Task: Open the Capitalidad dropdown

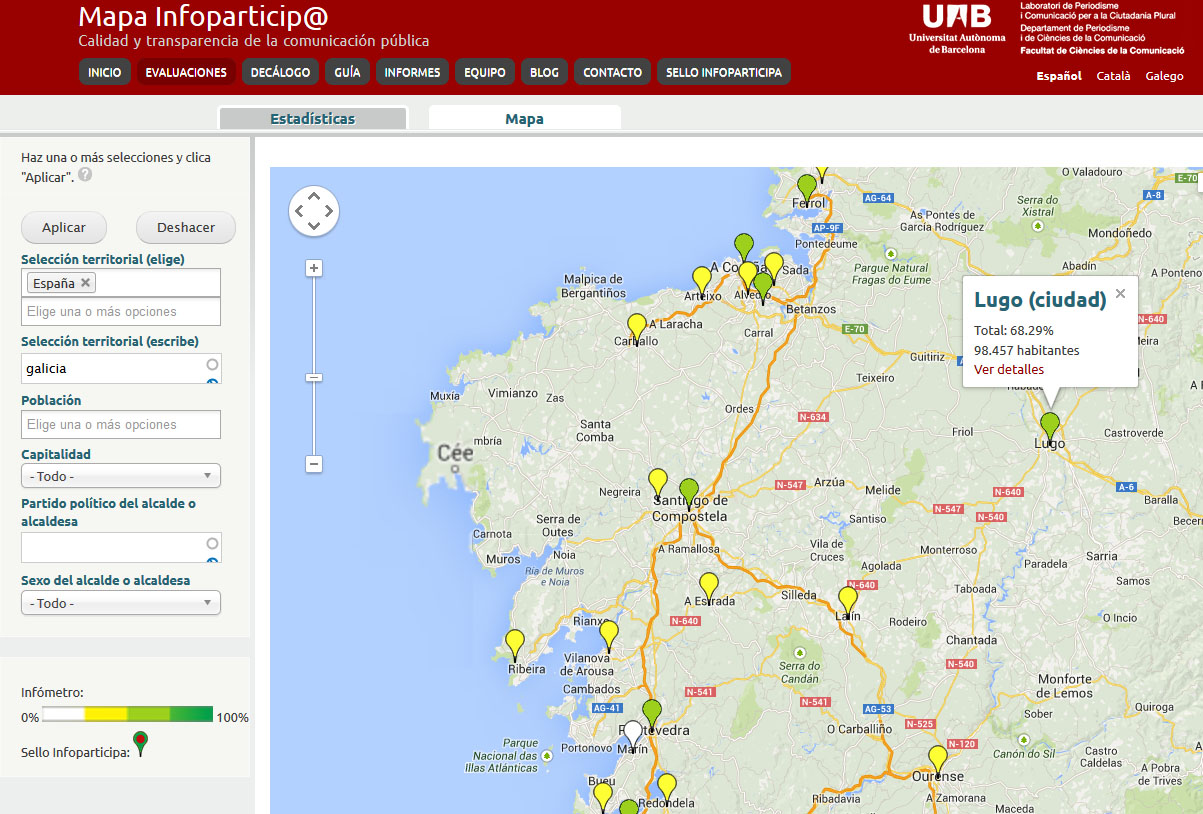Action: 121,476
